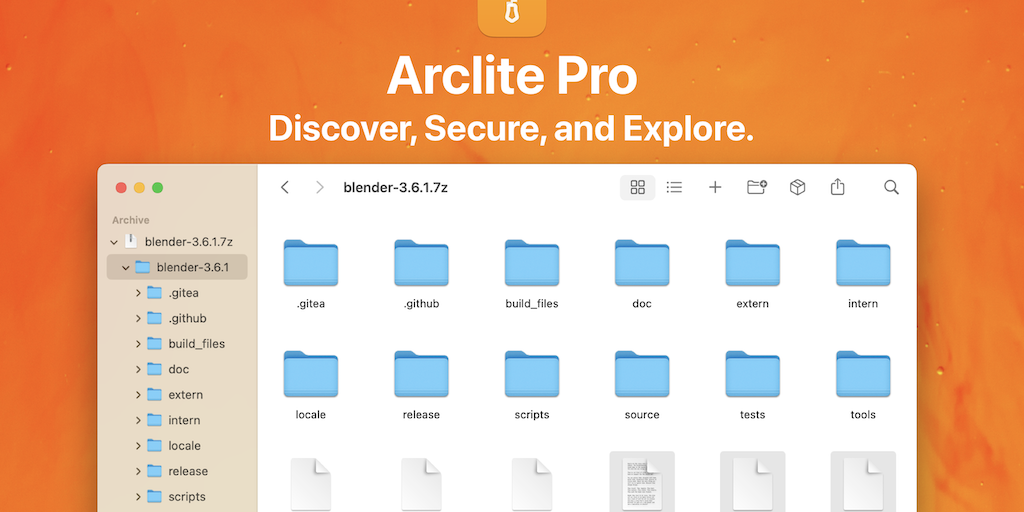
Task: Expand doc in the sidebar tree
Action: [138, 369]
